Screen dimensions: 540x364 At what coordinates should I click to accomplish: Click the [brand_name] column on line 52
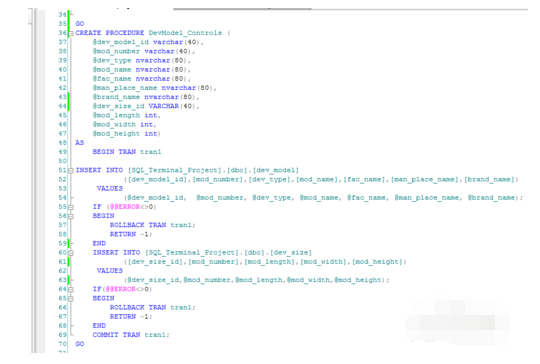[489, 179]
